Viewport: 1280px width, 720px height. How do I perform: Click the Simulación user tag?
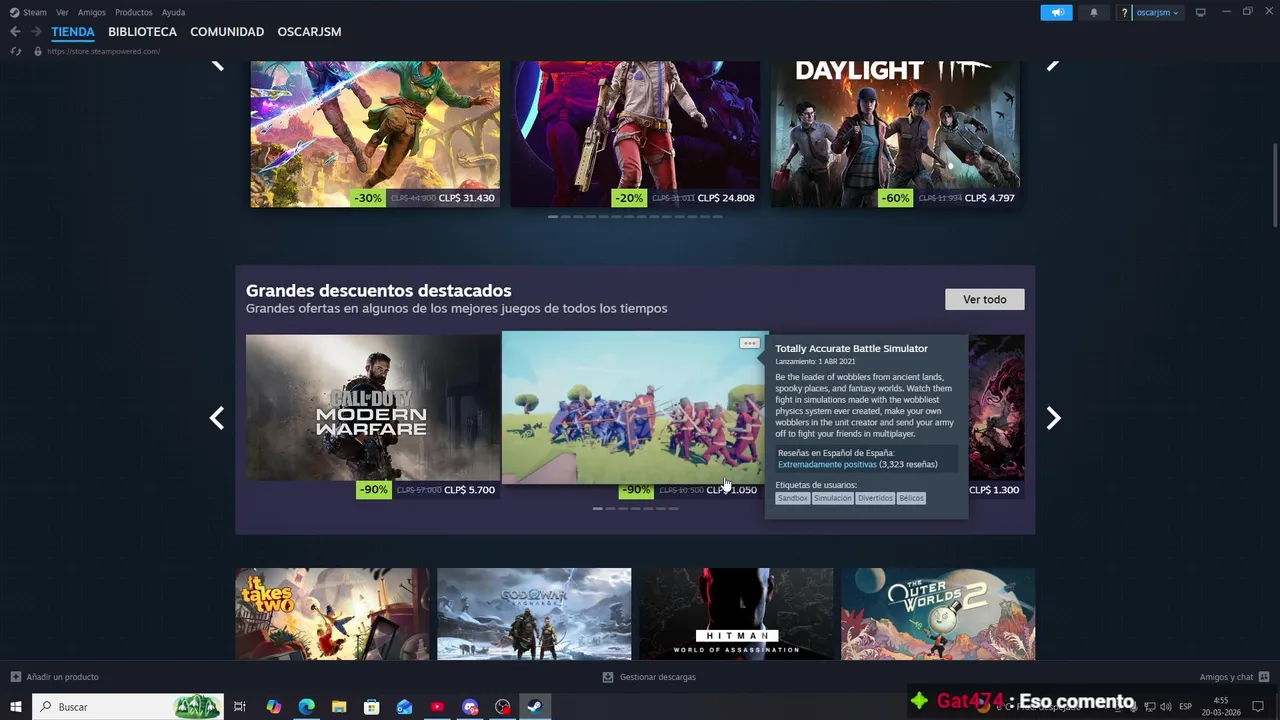click(833, 498)
